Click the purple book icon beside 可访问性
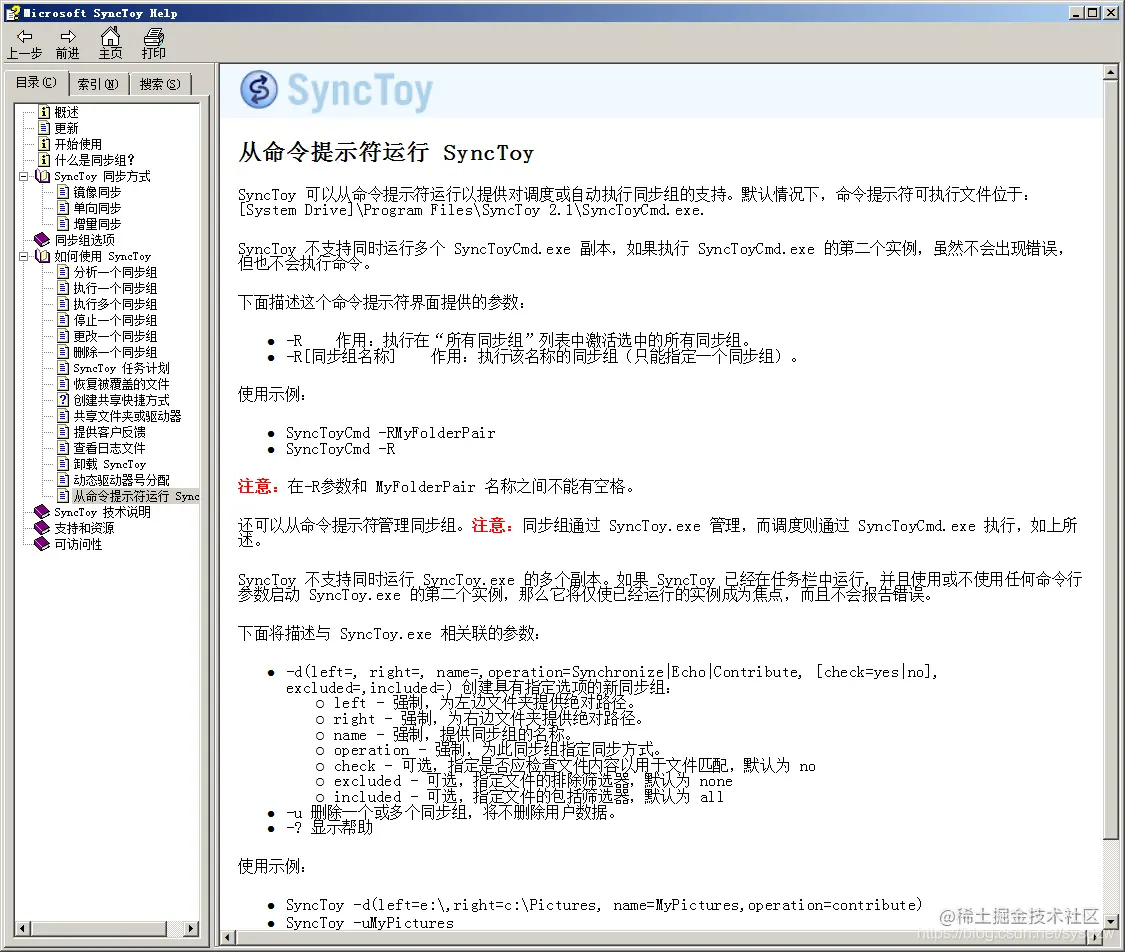The height and width of the screenshot is (952, 1125). tap(42, 544)
